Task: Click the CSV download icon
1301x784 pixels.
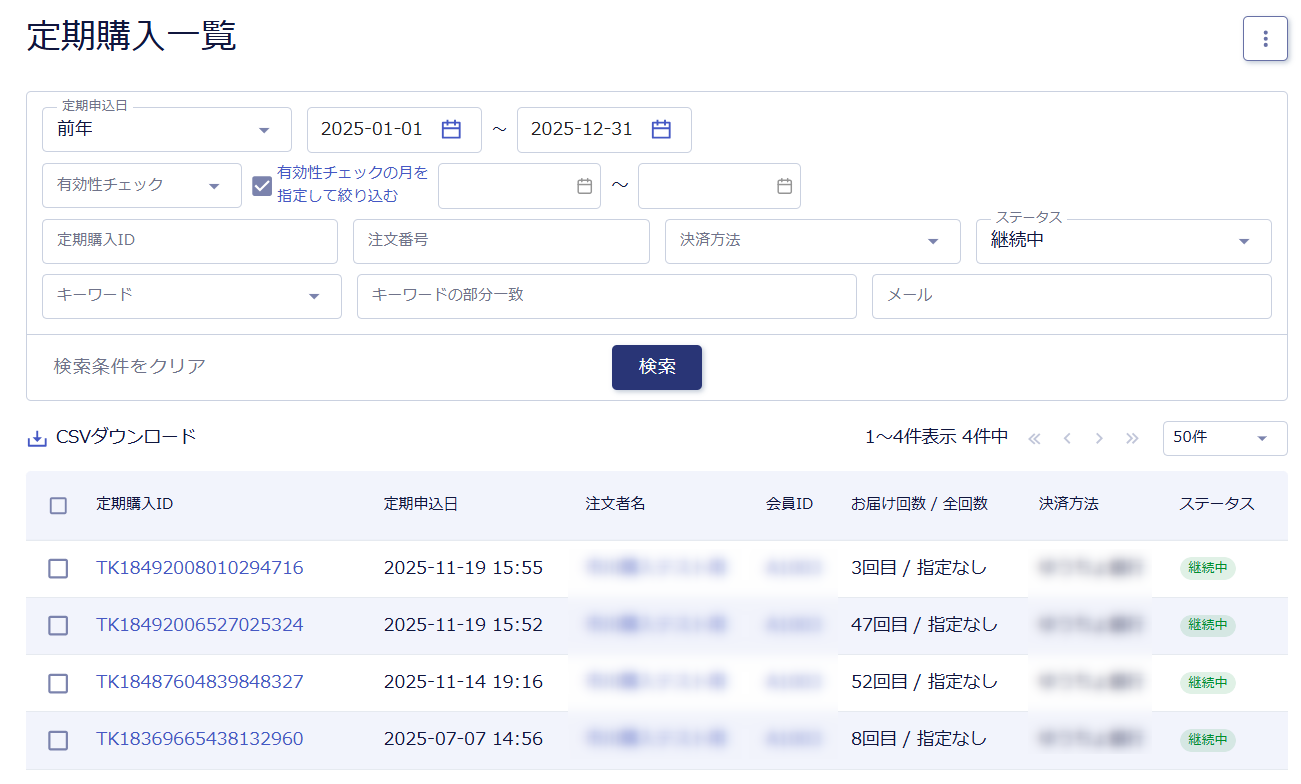Action: (37, 438)
